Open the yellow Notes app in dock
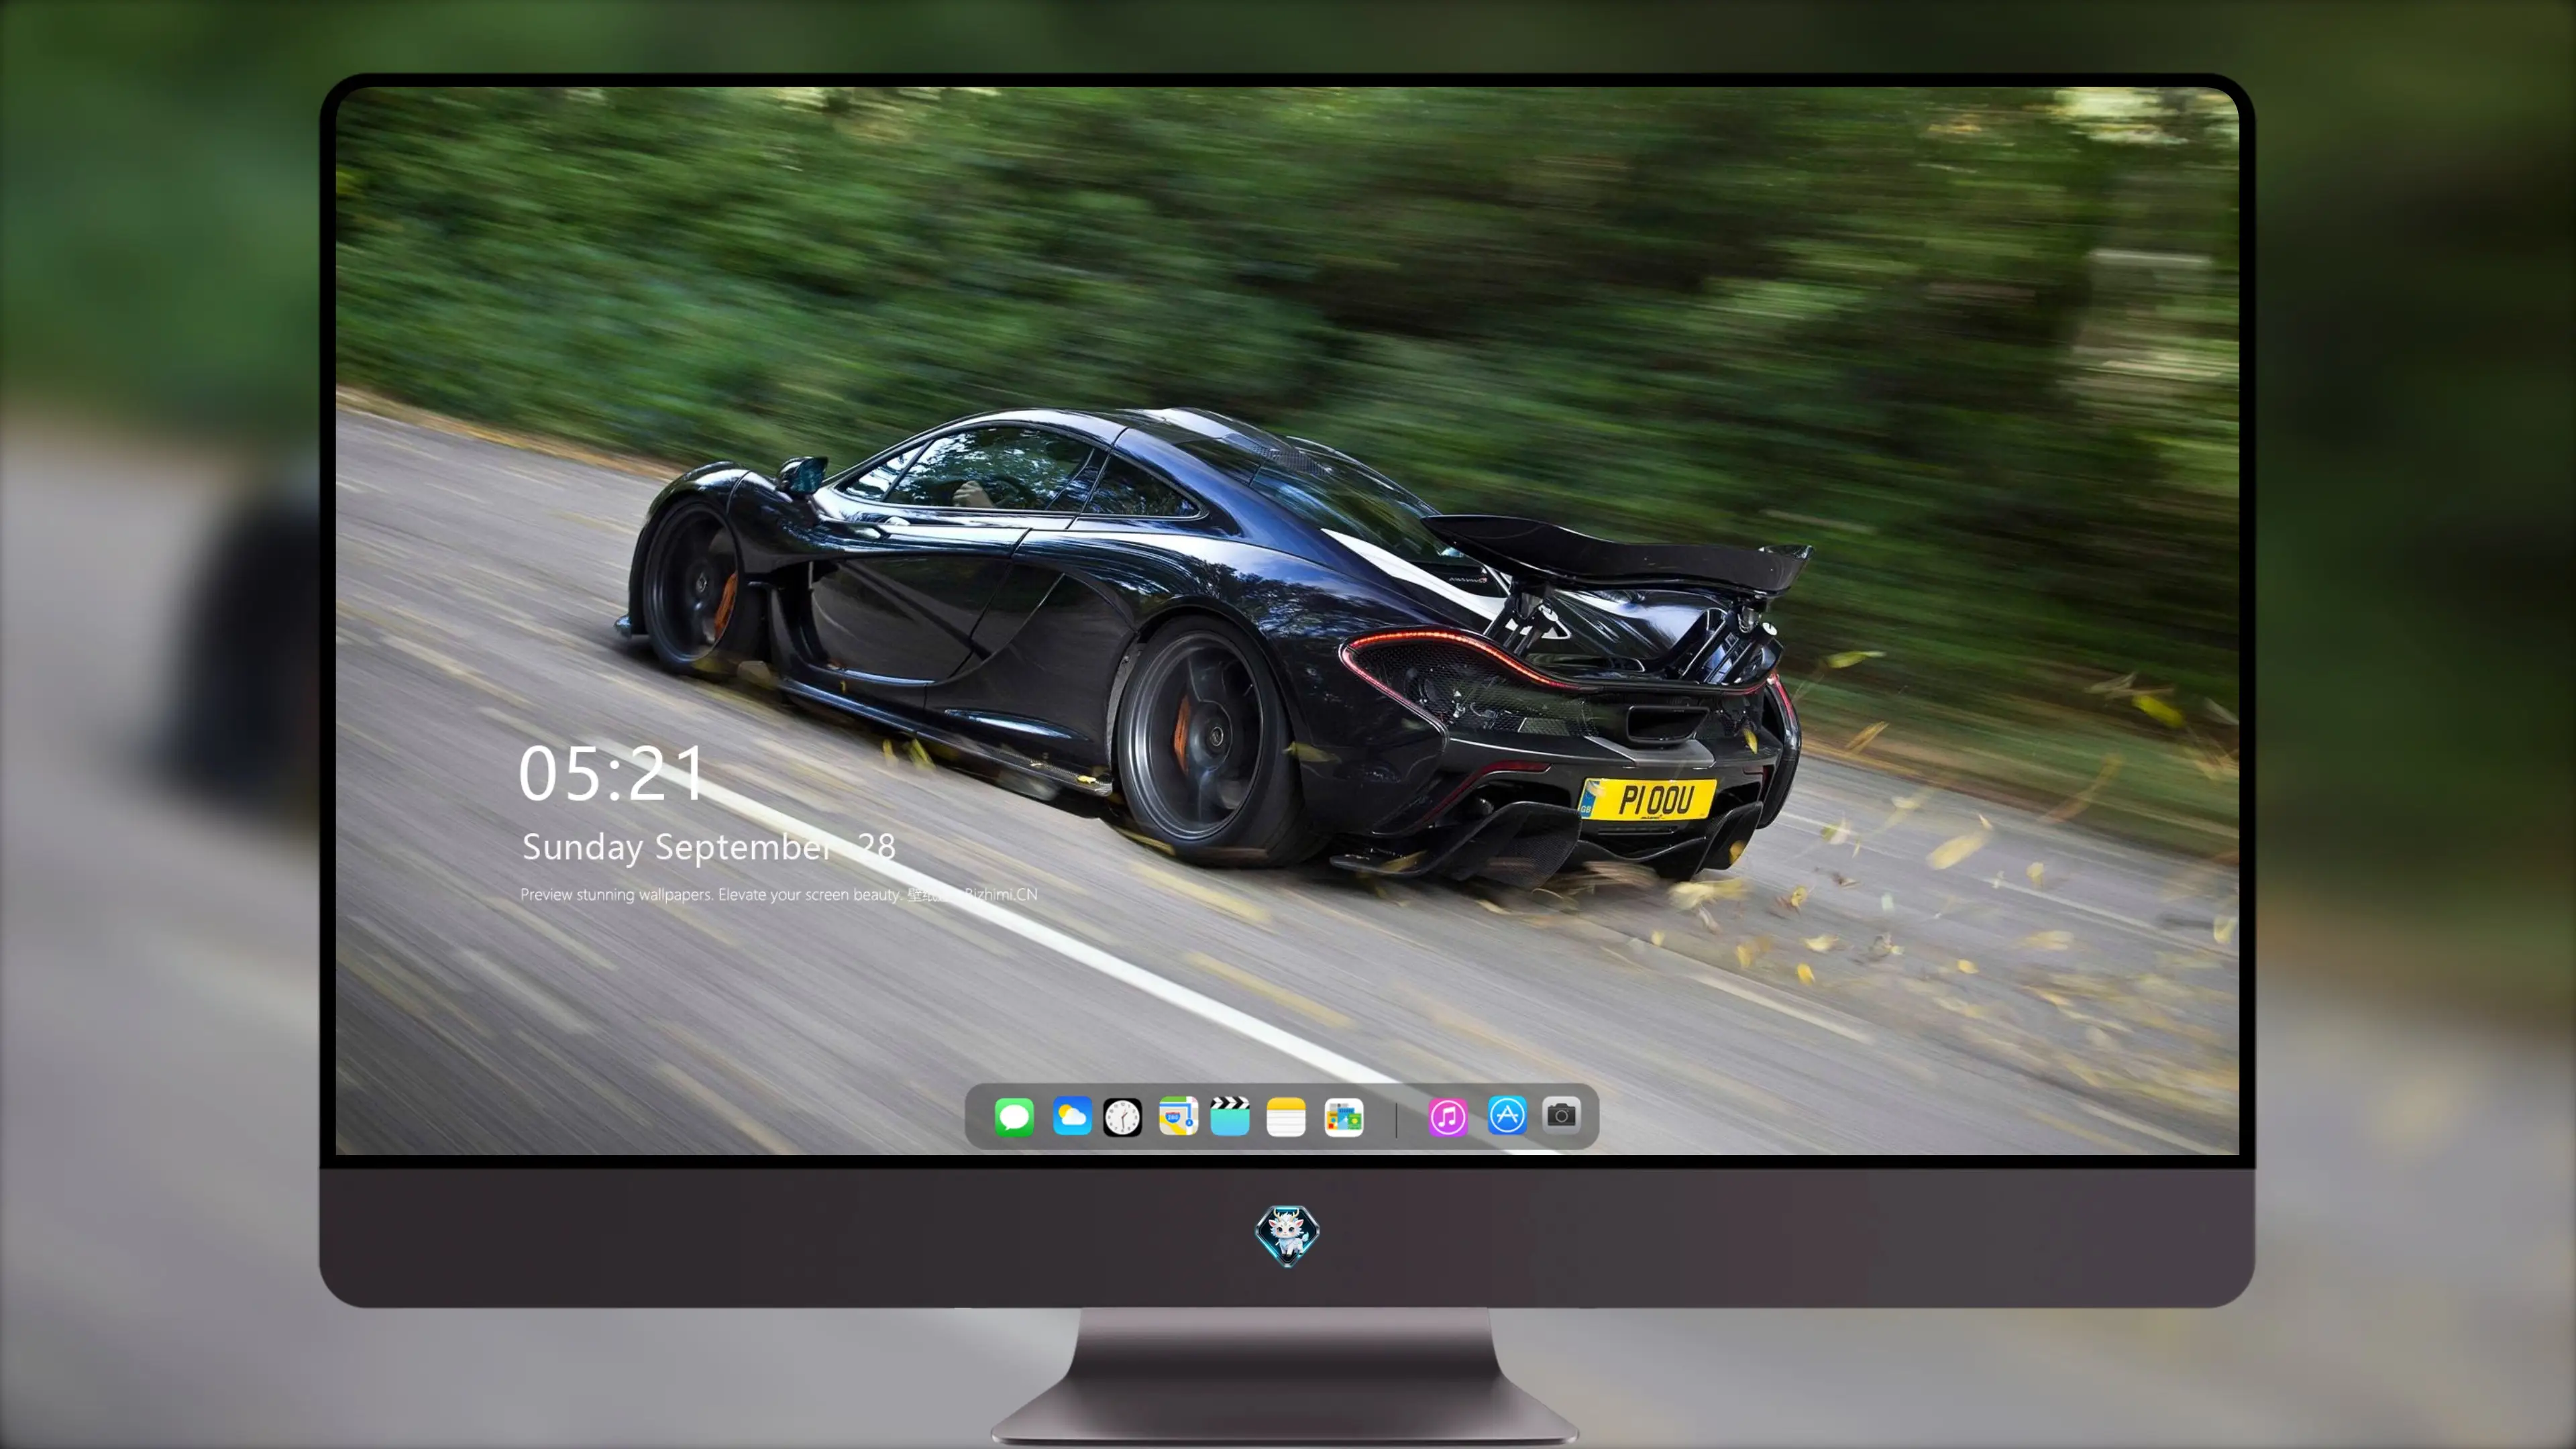The width and height of the screenshot is (2576, 1449). point(1286,1117)
